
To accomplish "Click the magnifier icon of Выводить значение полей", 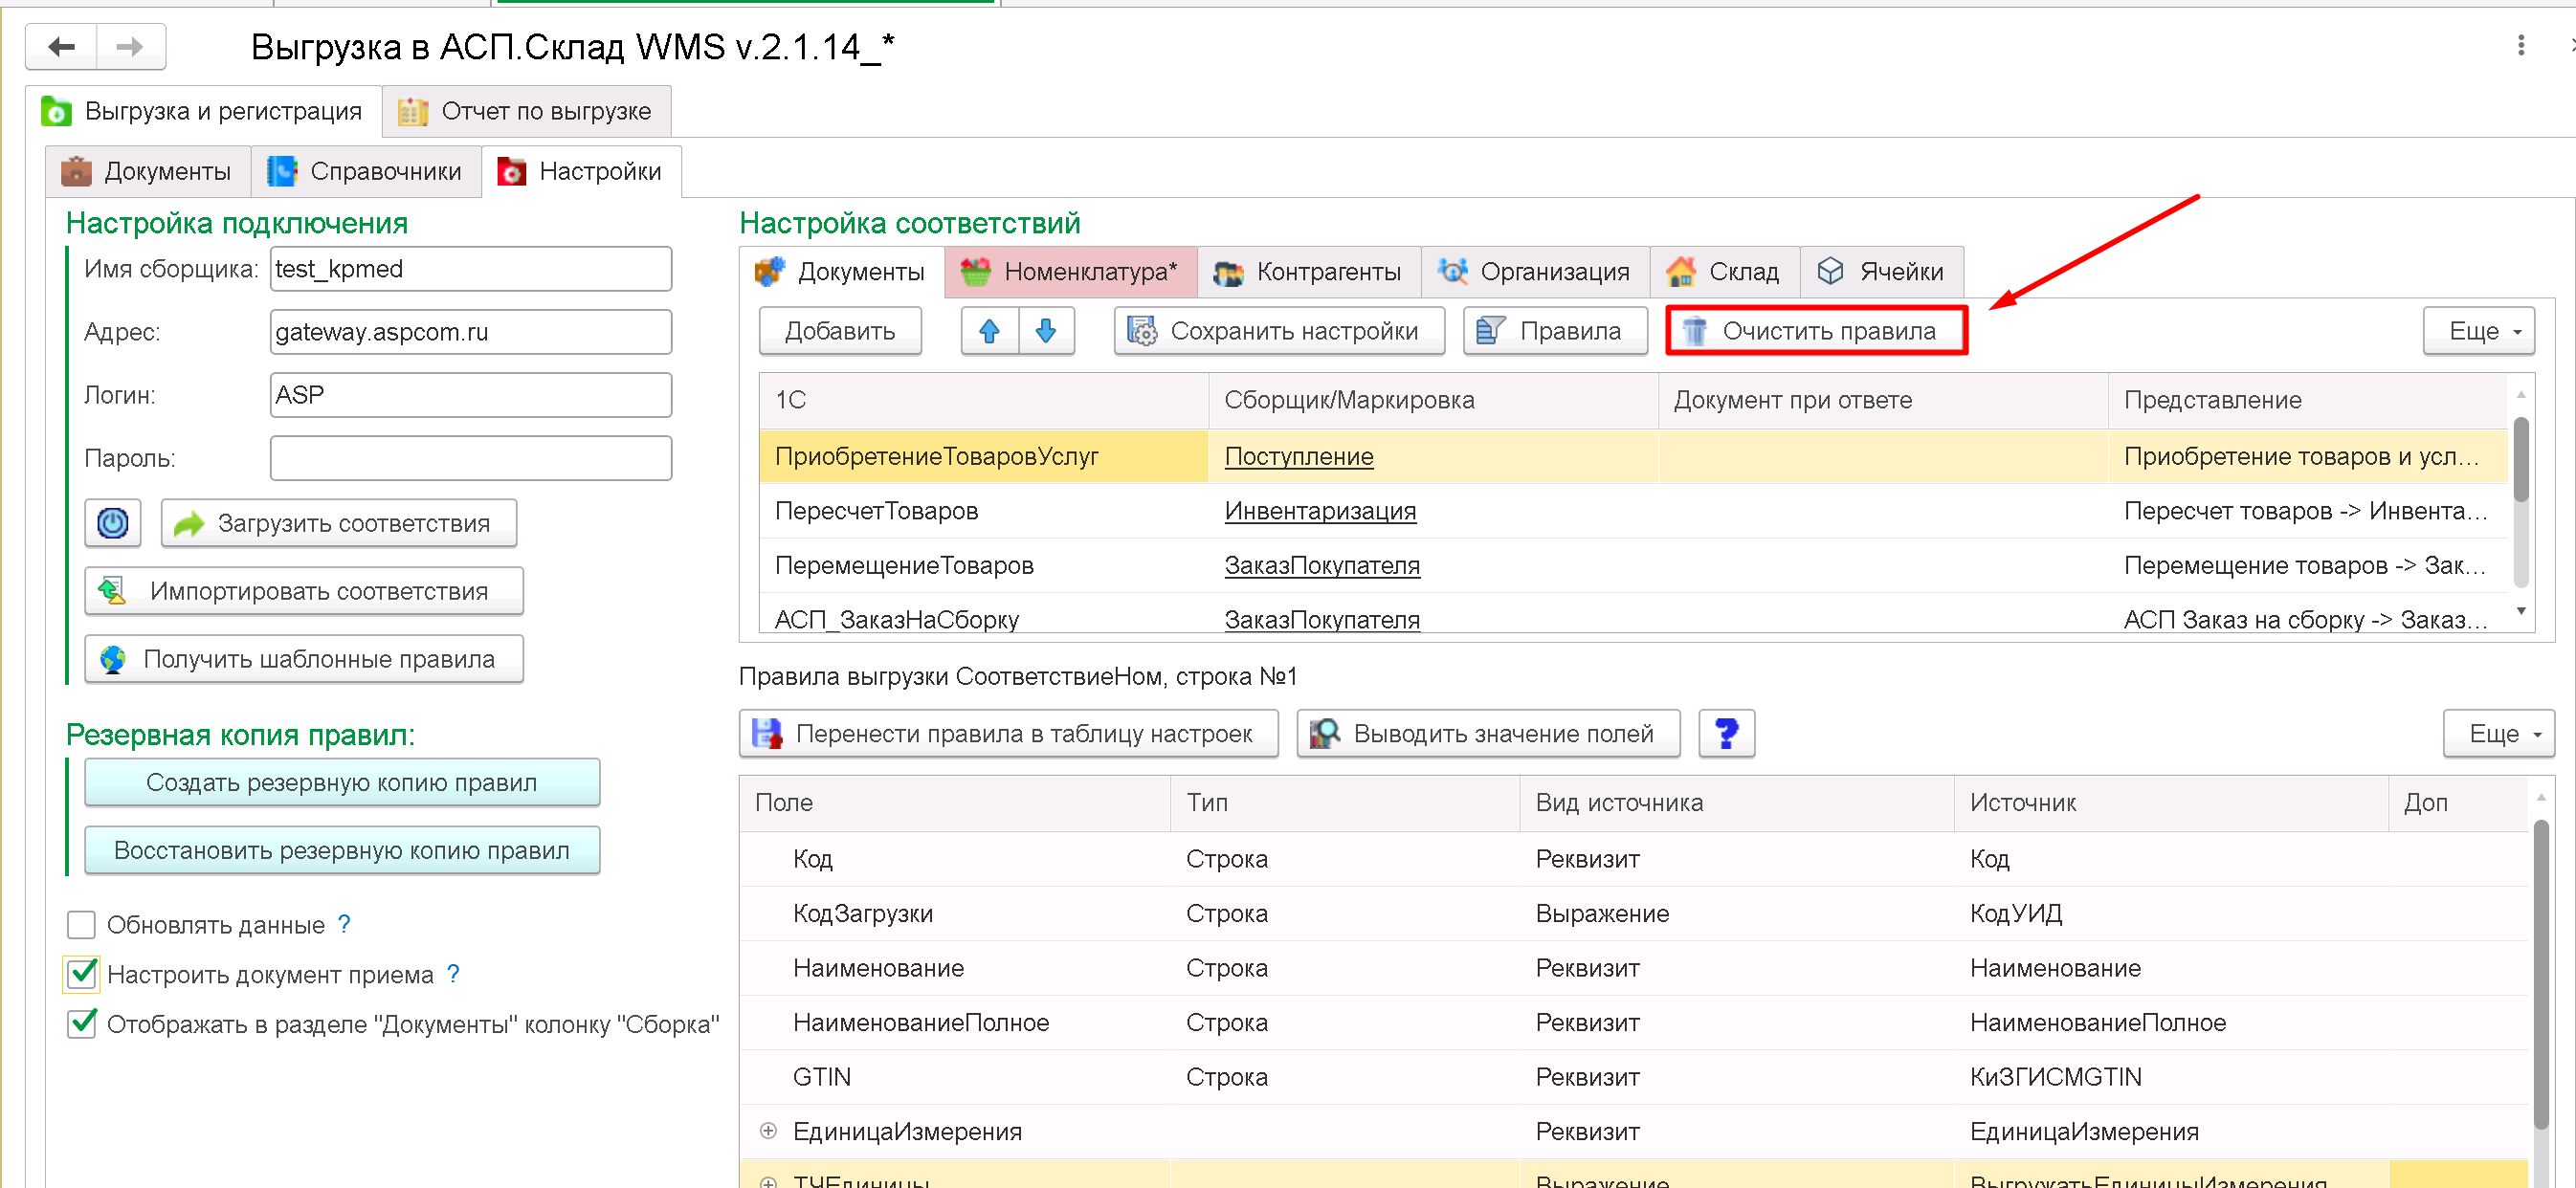I will (x=1325, y=733).
